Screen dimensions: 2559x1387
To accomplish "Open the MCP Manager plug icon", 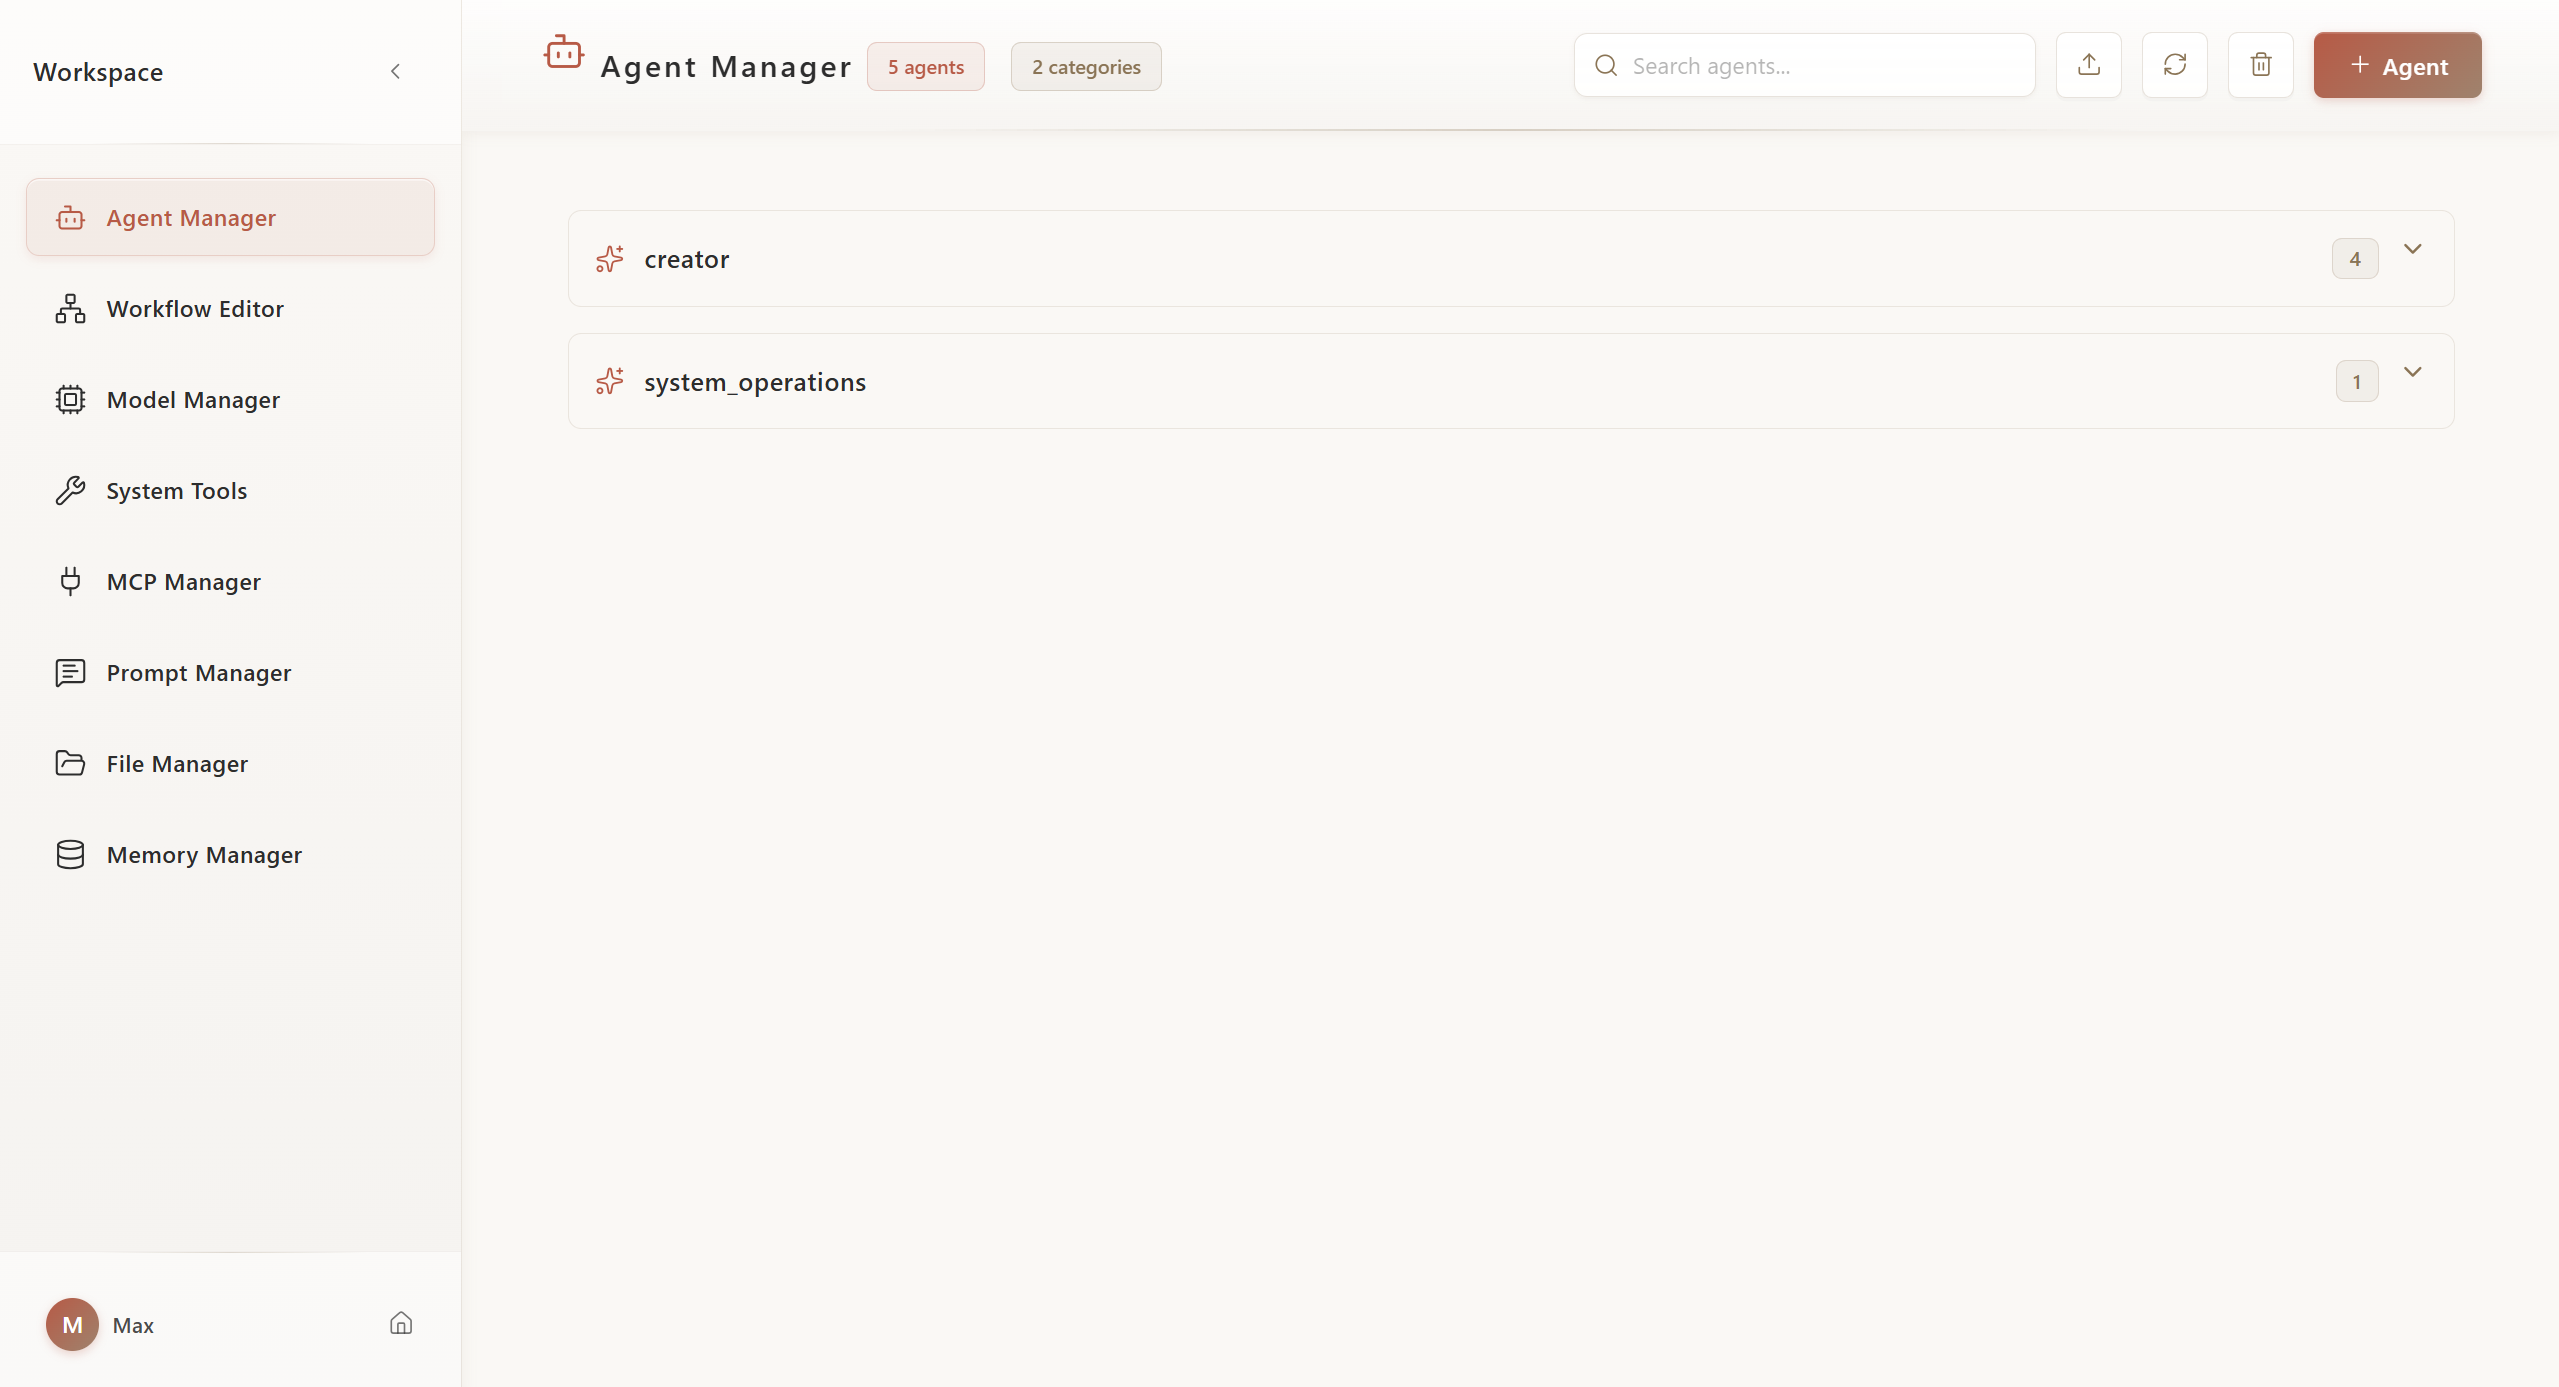I will pyautogui.click(x=69, y=581).
